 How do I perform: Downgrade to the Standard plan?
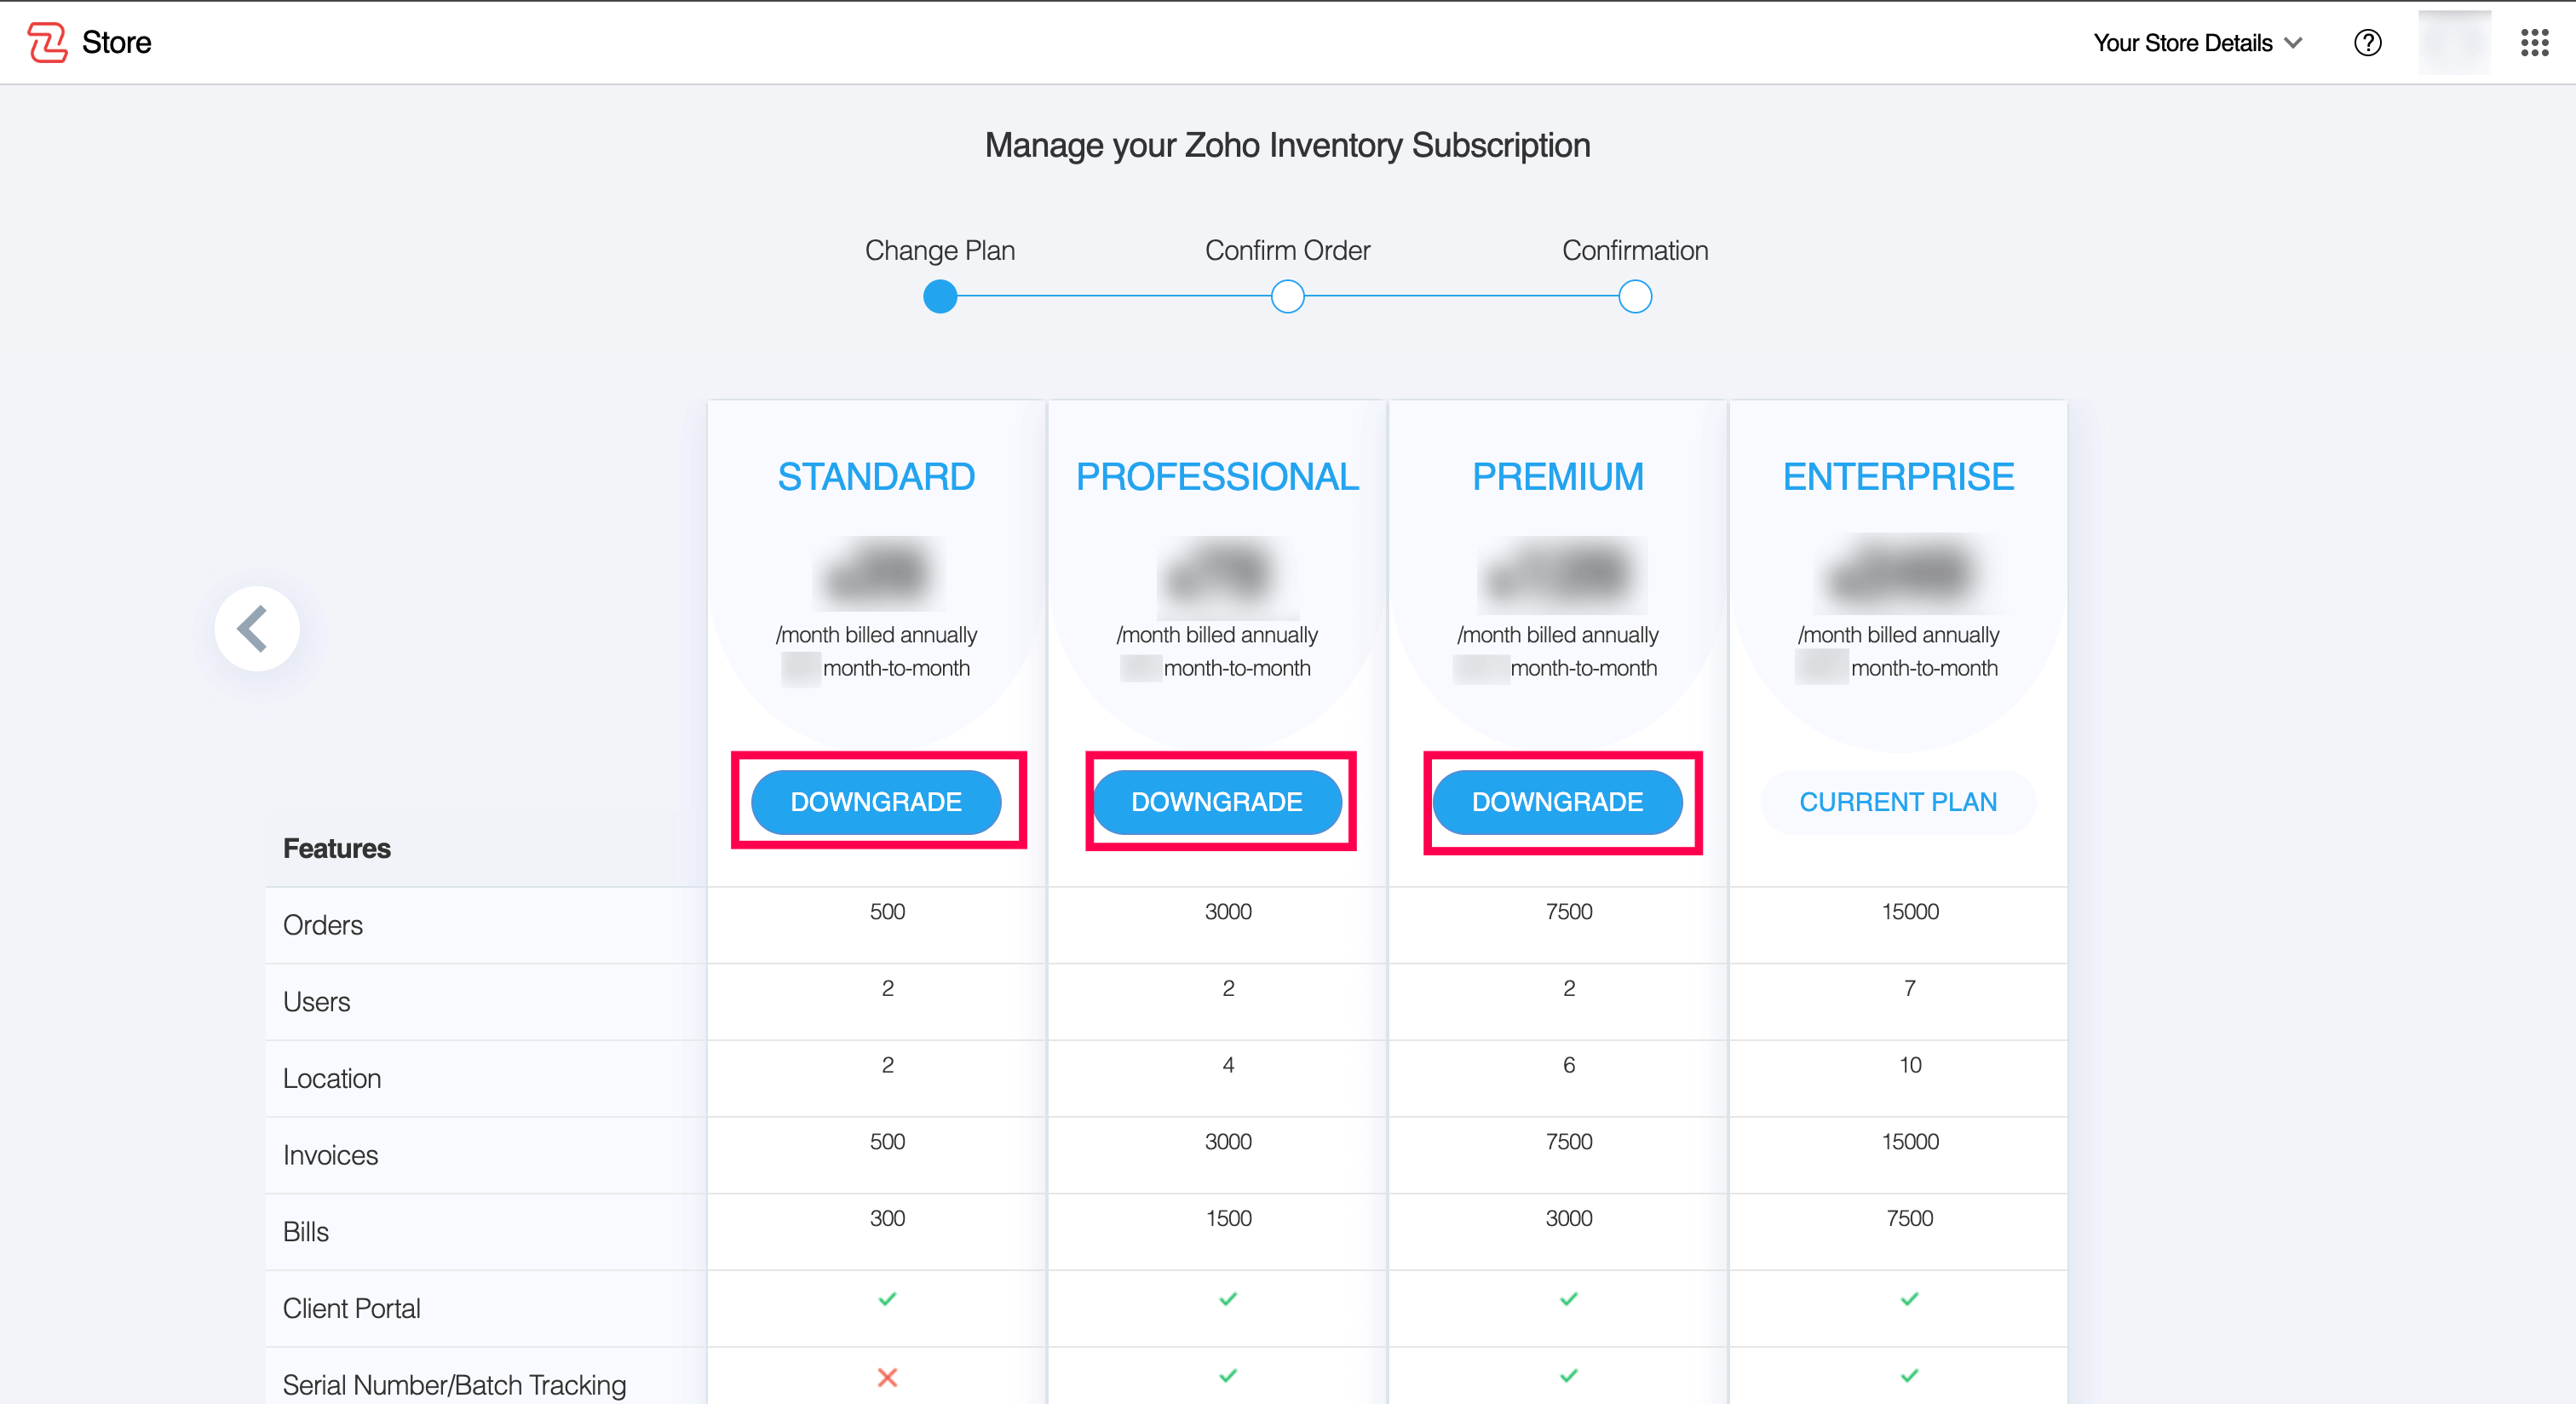point(876,802)
